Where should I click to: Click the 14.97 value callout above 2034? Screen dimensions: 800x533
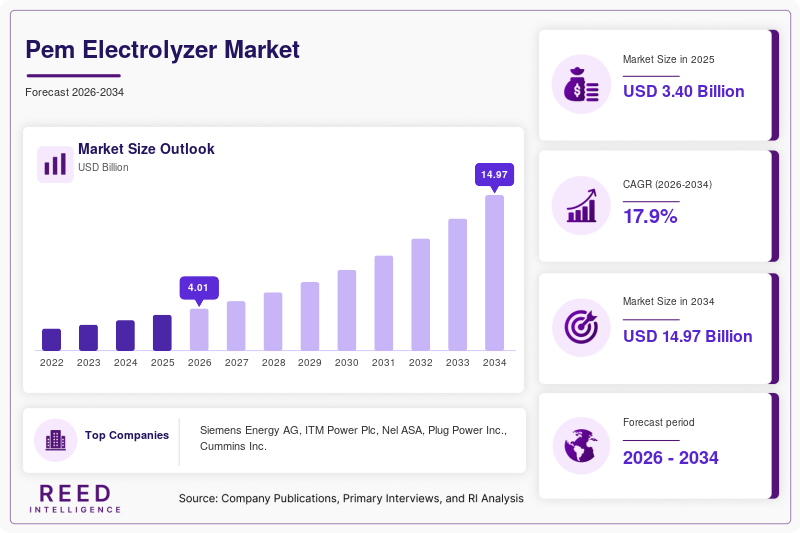click(494, 175)
